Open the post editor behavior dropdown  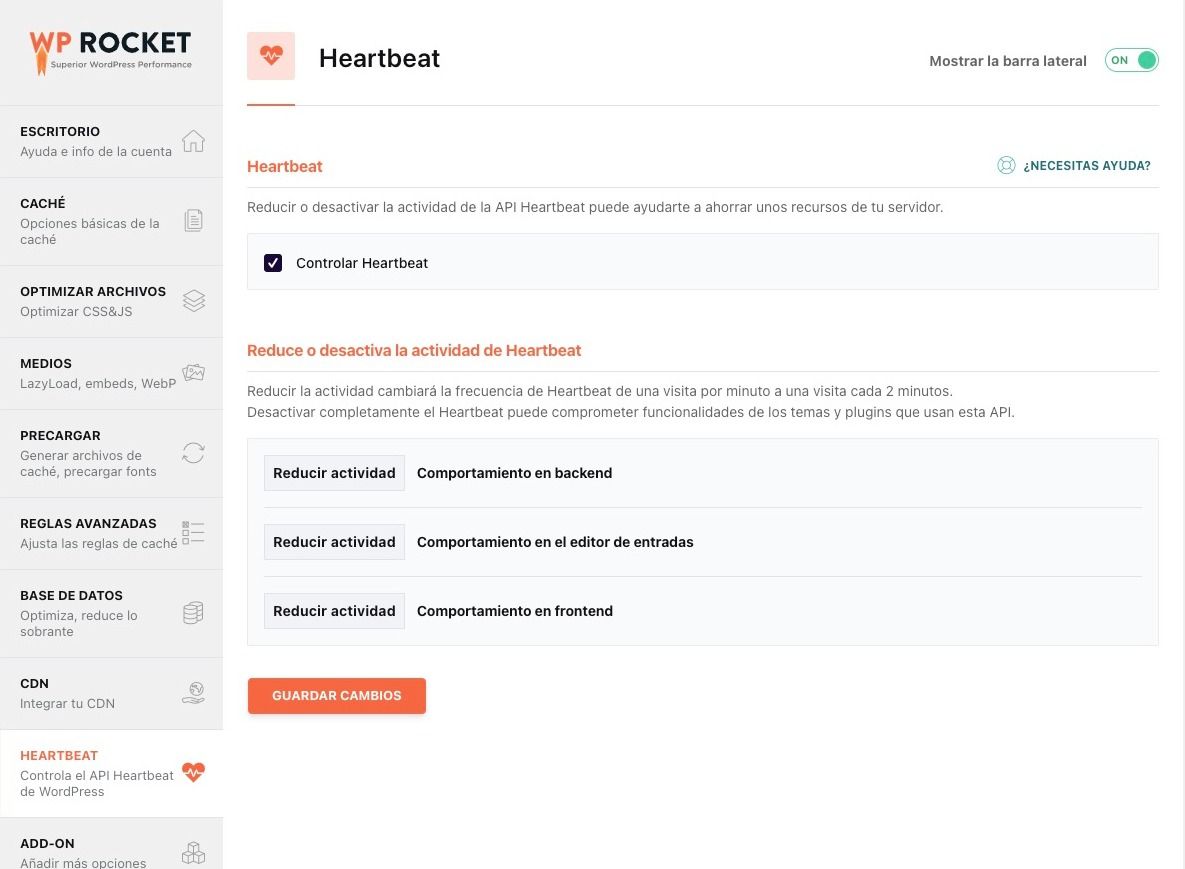(x=334, y=542)
